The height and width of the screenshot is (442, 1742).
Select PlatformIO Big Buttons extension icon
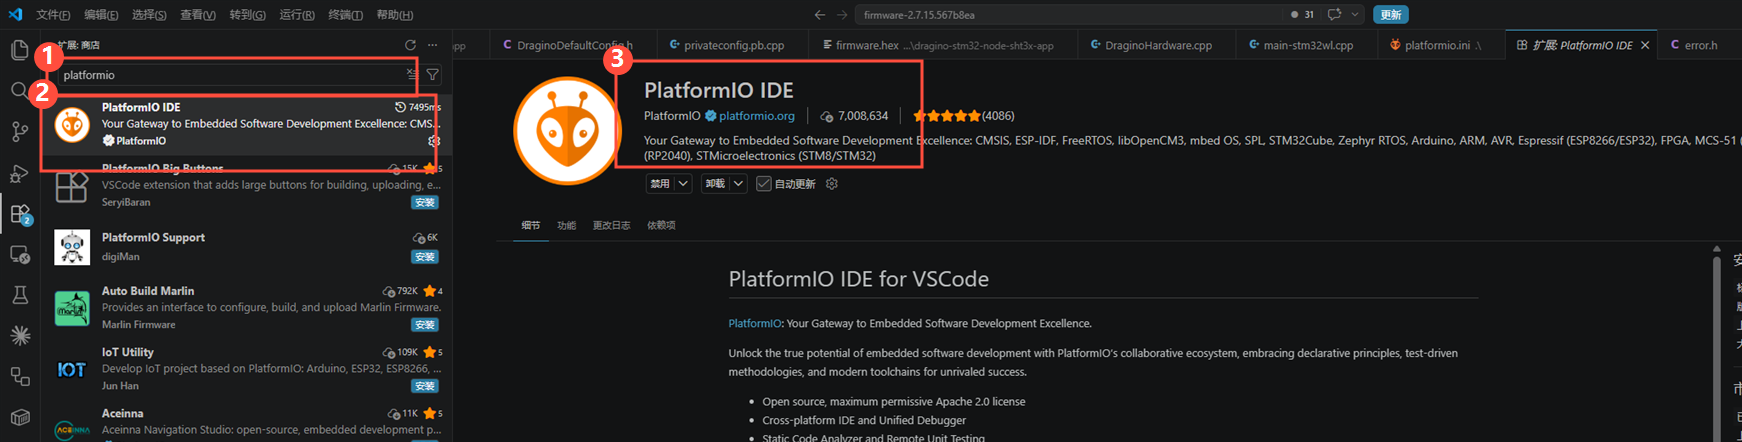(x=72, y=186)
